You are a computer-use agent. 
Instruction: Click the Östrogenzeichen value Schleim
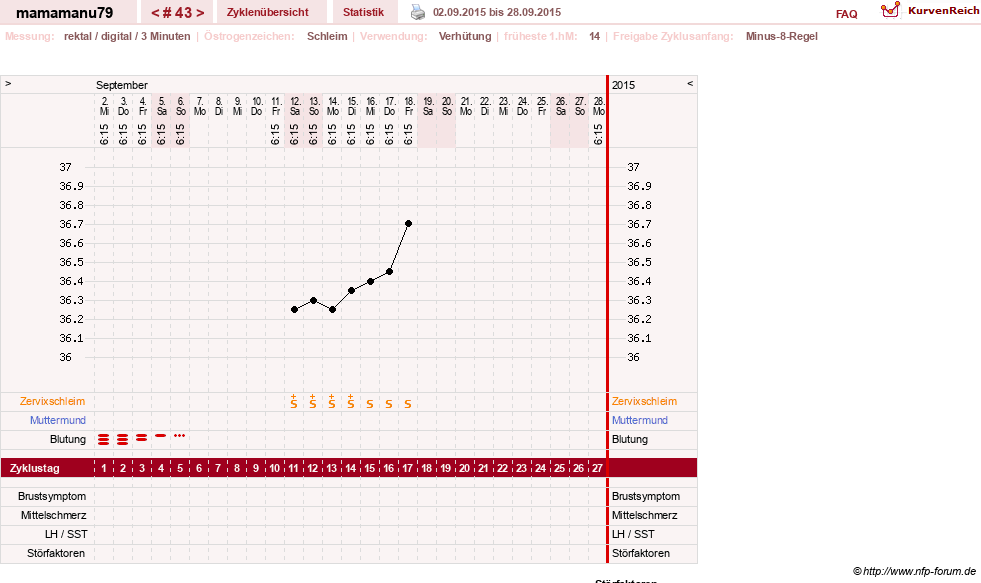(327, 36)
